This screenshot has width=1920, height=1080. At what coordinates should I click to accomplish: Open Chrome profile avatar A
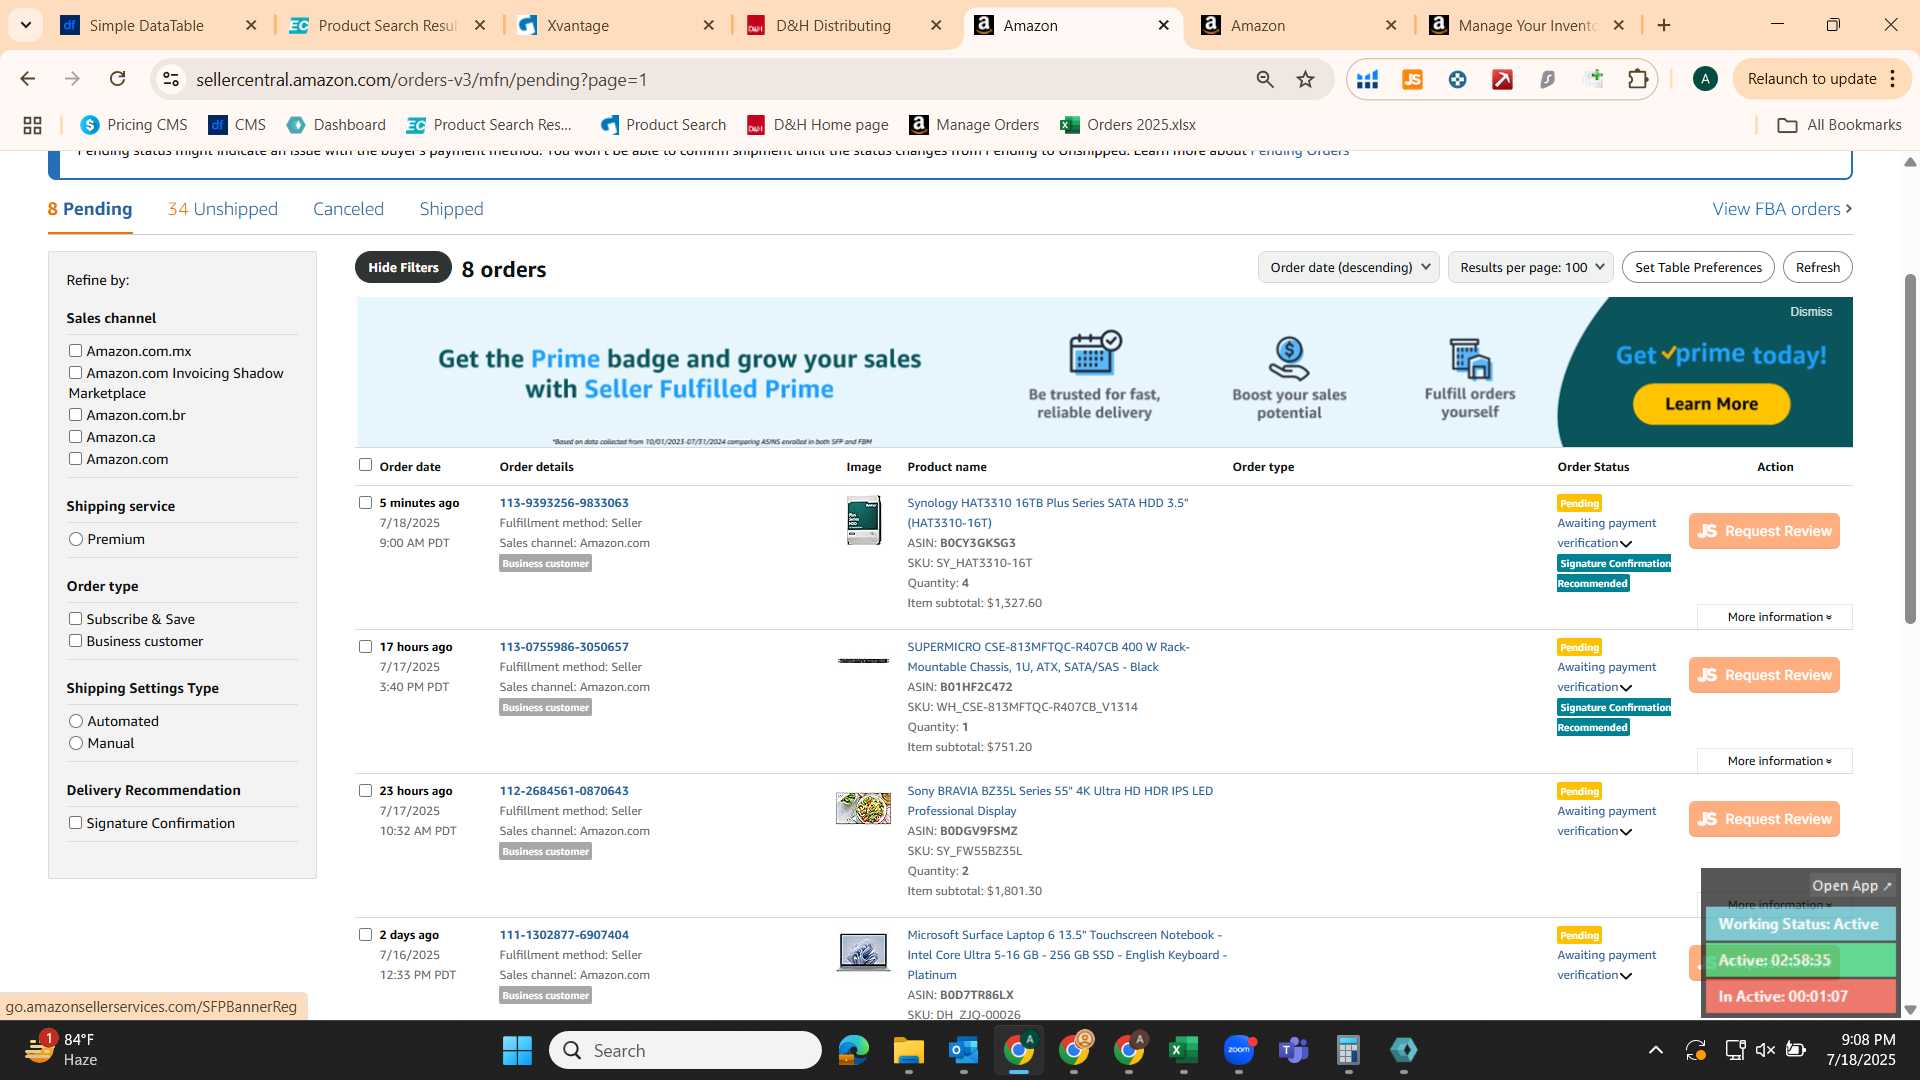click(1705, 79)
